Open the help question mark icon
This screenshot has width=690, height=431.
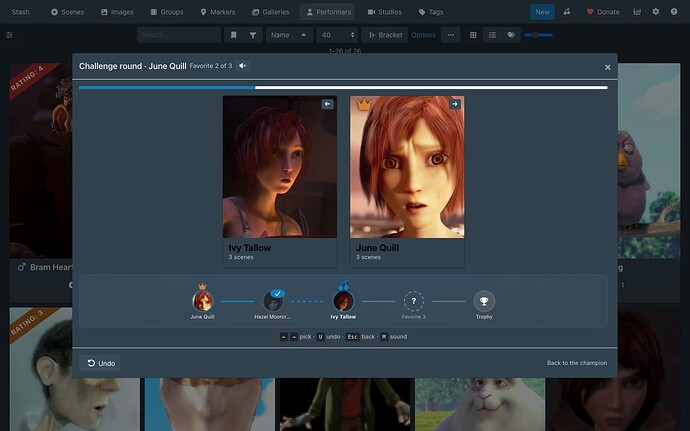coord(674,12)
